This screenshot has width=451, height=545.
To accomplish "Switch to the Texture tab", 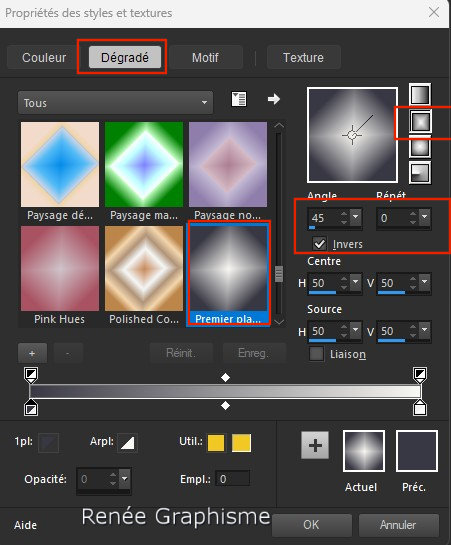I will pos(303,57).
